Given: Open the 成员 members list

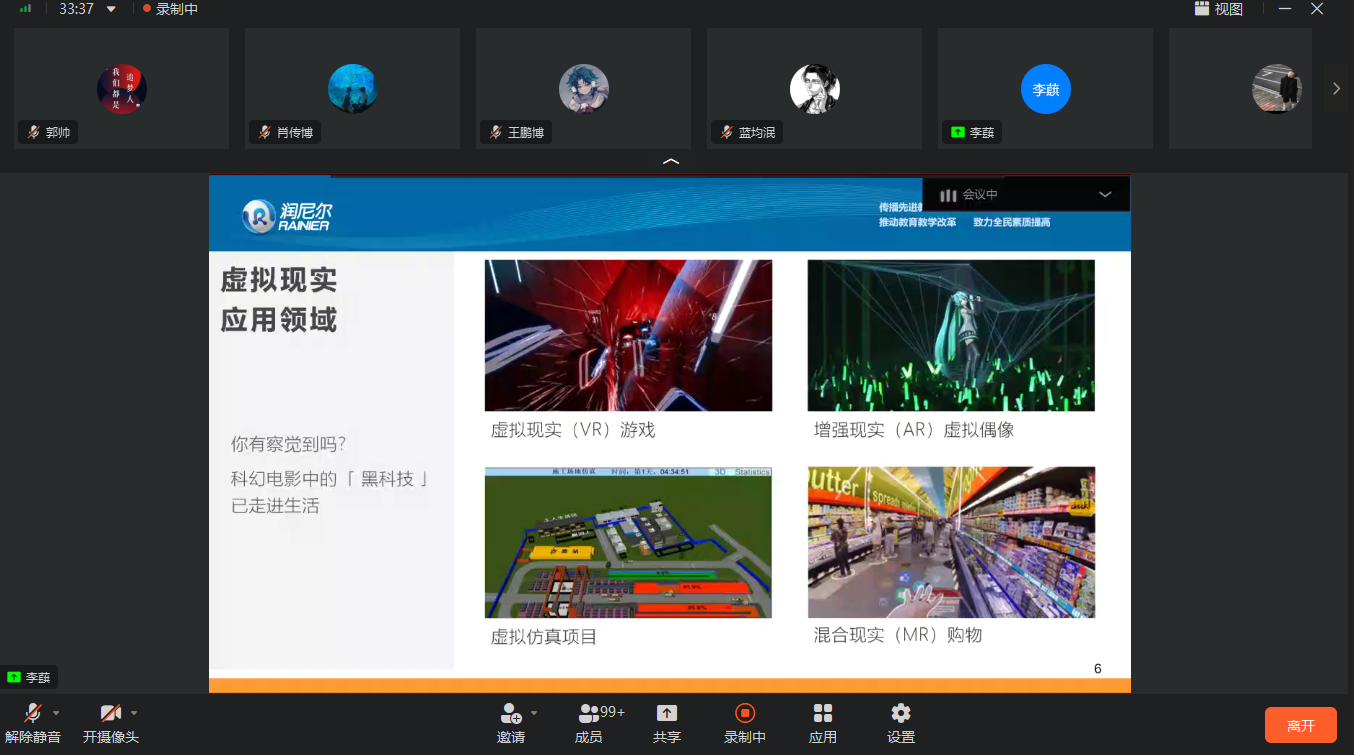Looking at the screenshot, I should [589, 714].
